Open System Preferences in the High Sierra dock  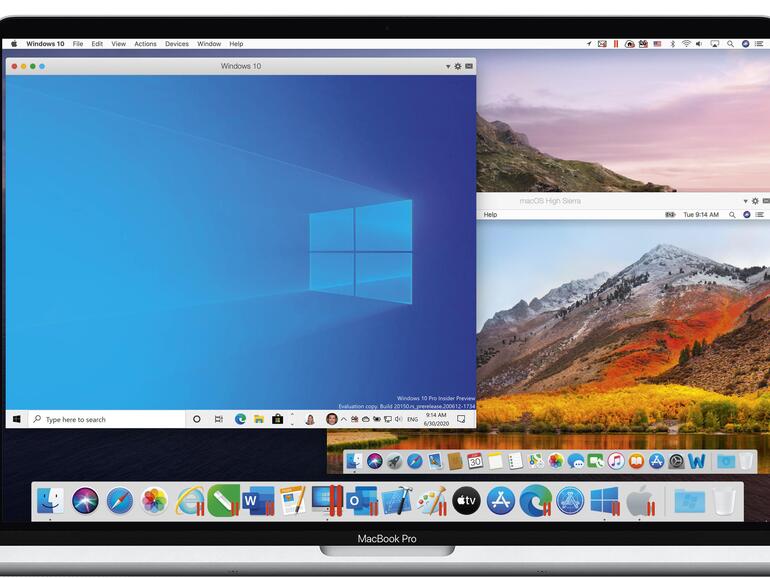point(676,461)
